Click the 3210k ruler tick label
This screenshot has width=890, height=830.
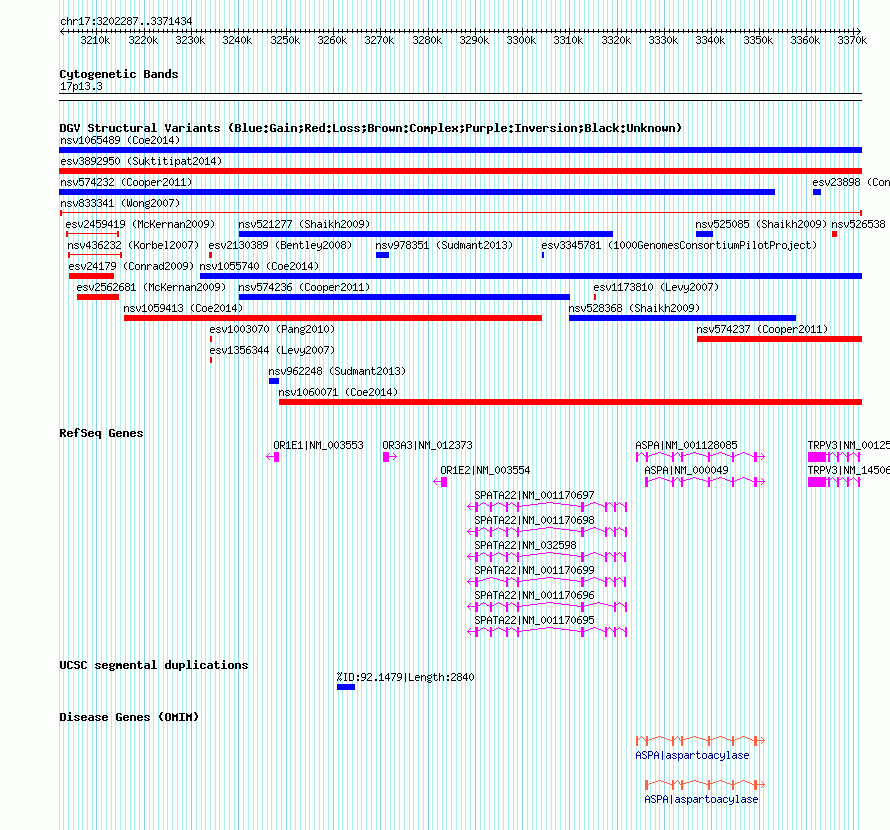pyautogui.click(x=95, y=40)
